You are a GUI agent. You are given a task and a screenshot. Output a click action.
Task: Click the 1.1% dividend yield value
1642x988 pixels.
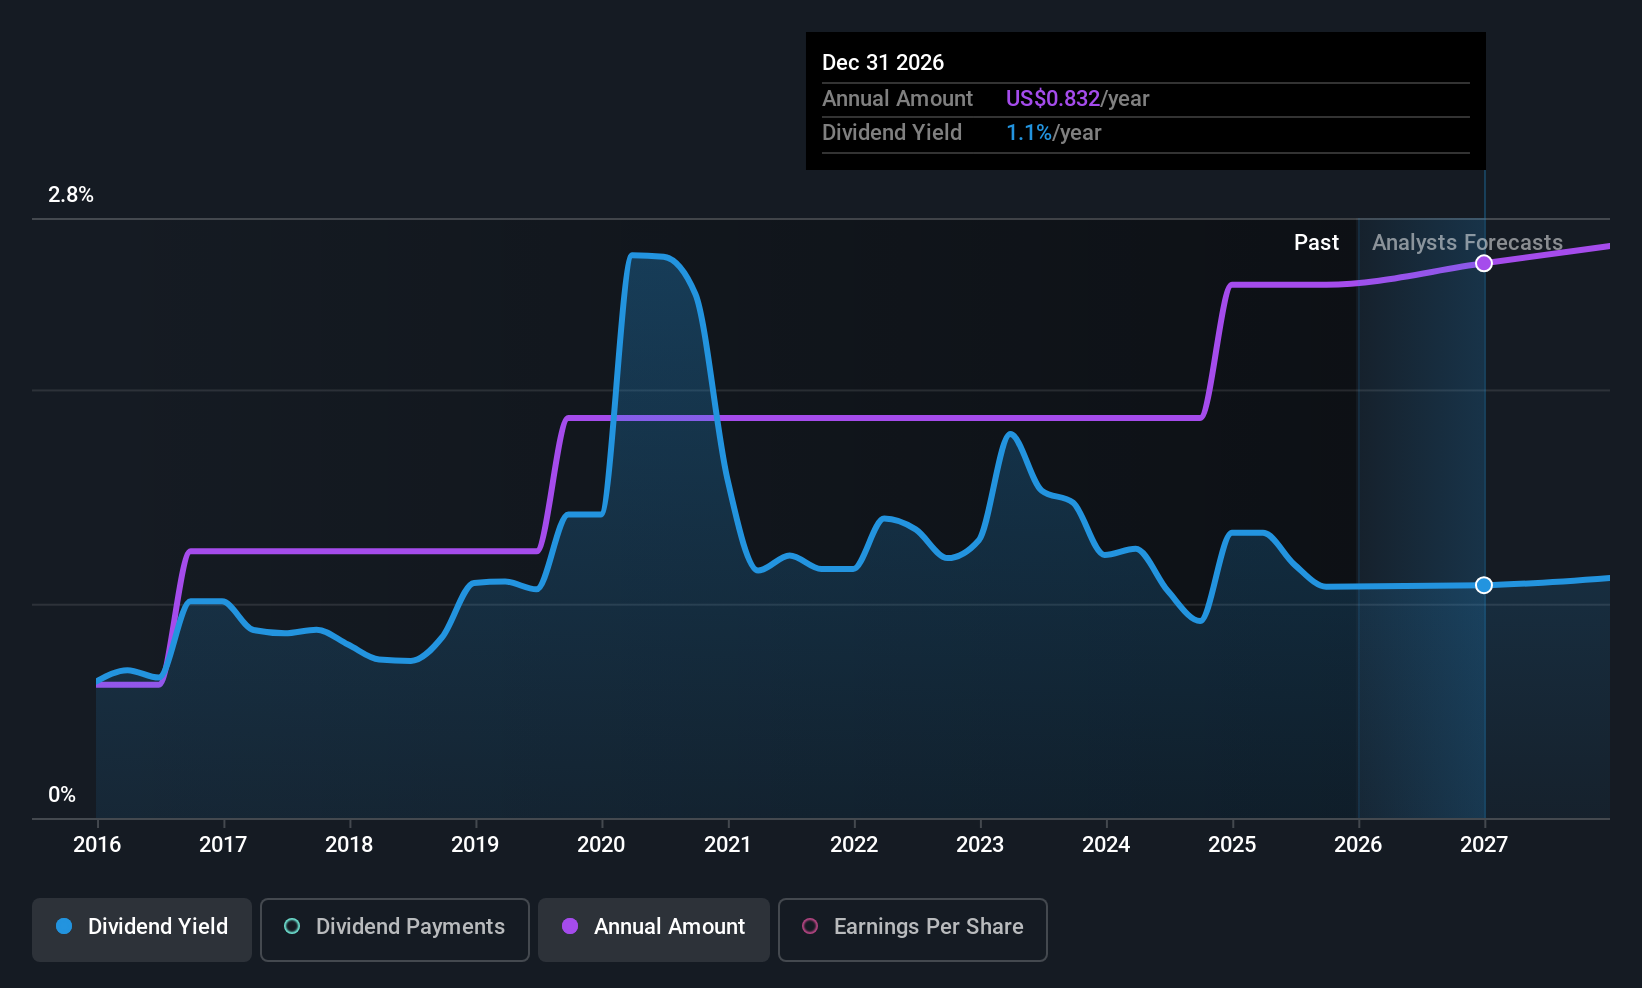pyautogui.click(x=1029, y=133)
